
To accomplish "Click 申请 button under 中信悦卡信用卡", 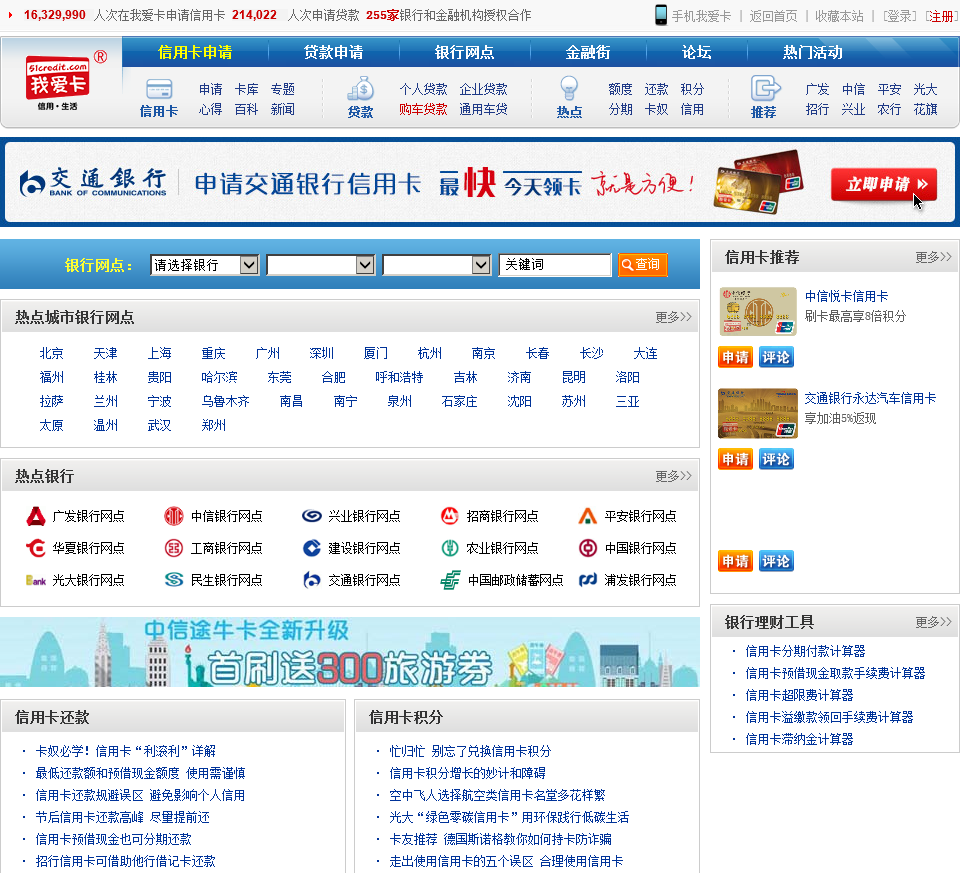I will point(735,357).
